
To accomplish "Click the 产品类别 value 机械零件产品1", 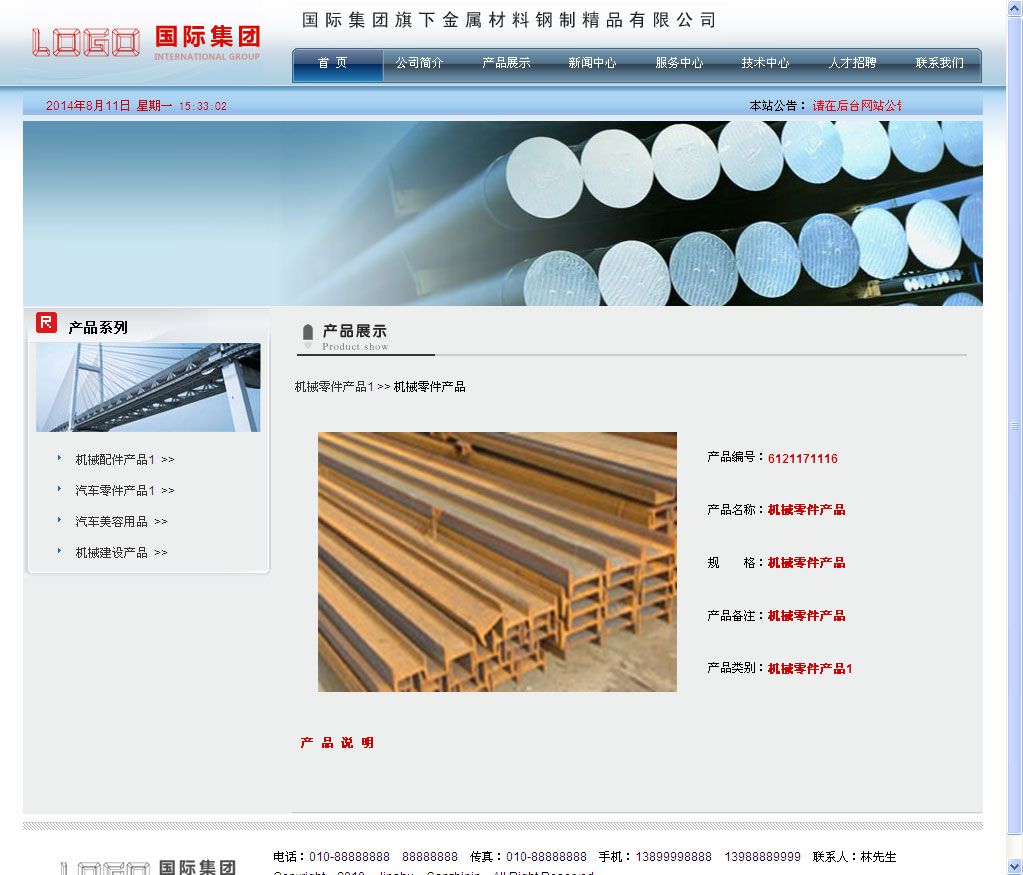I will [x=810, y=669].
